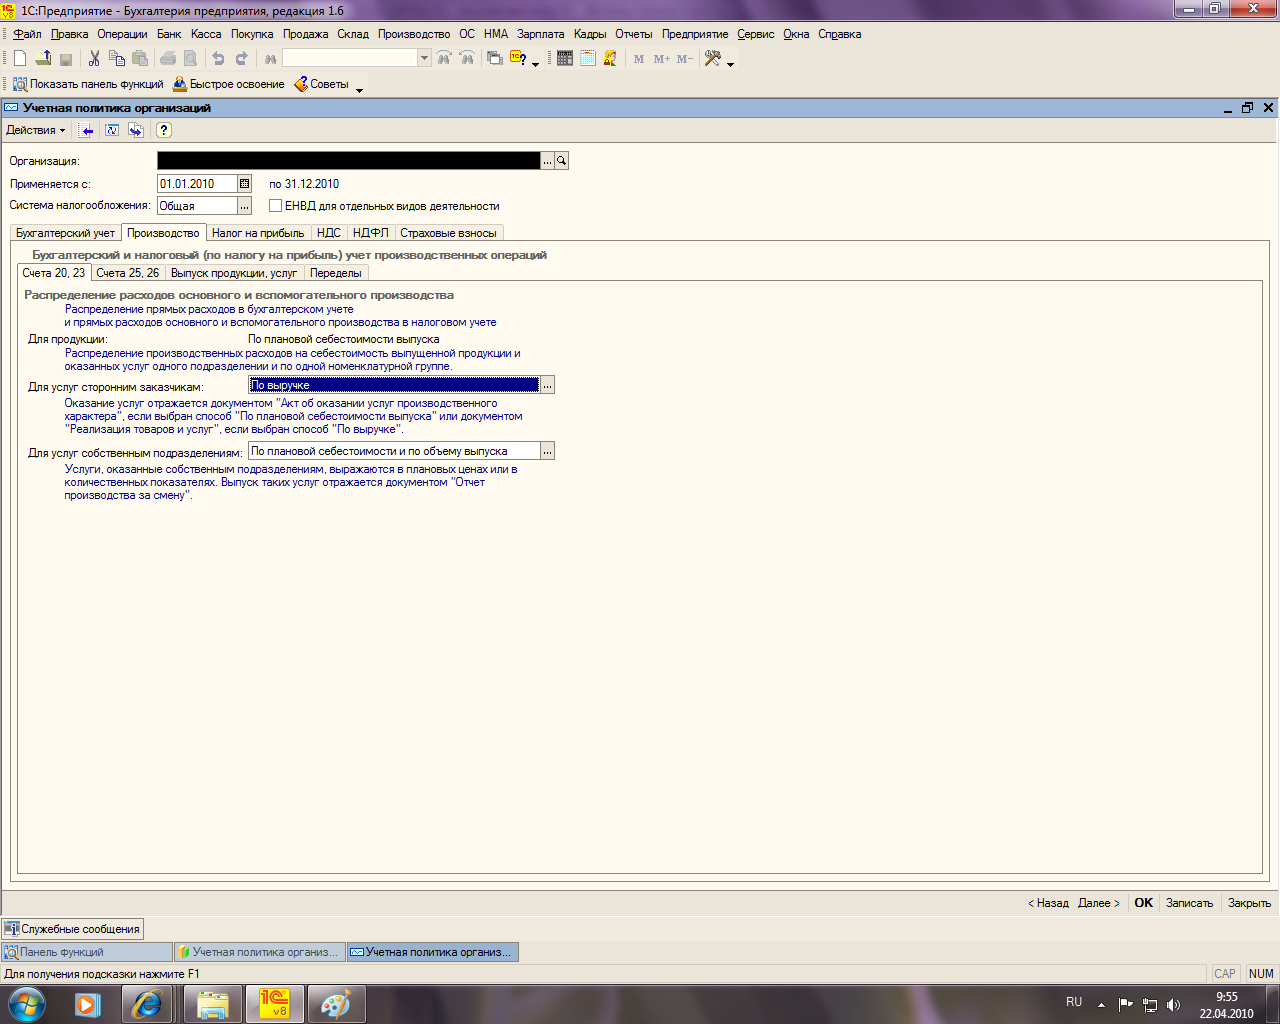Click the M+ memory add button
The width and height of the screenshot is (1280, 1024).
click(x=662, y=59)
